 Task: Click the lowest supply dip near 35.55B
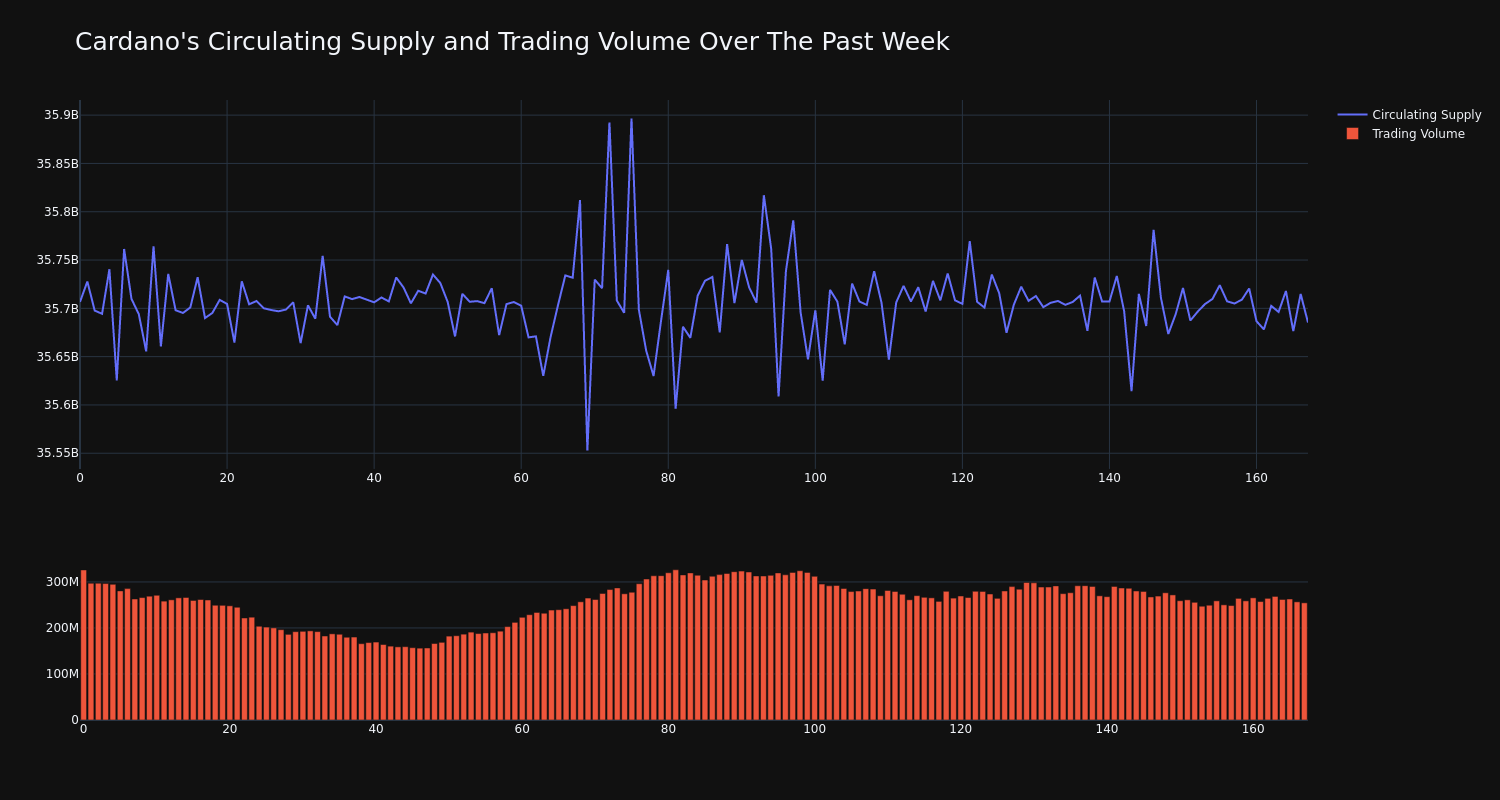click(587, 450)
